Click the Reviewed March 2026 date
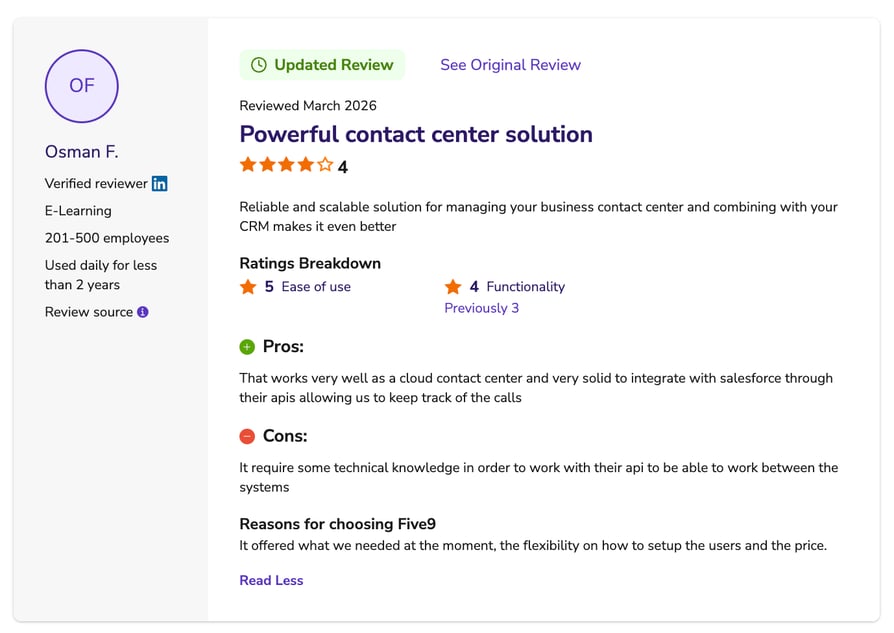Viewport: 894px width, 633px height. (x=308, y=106)
